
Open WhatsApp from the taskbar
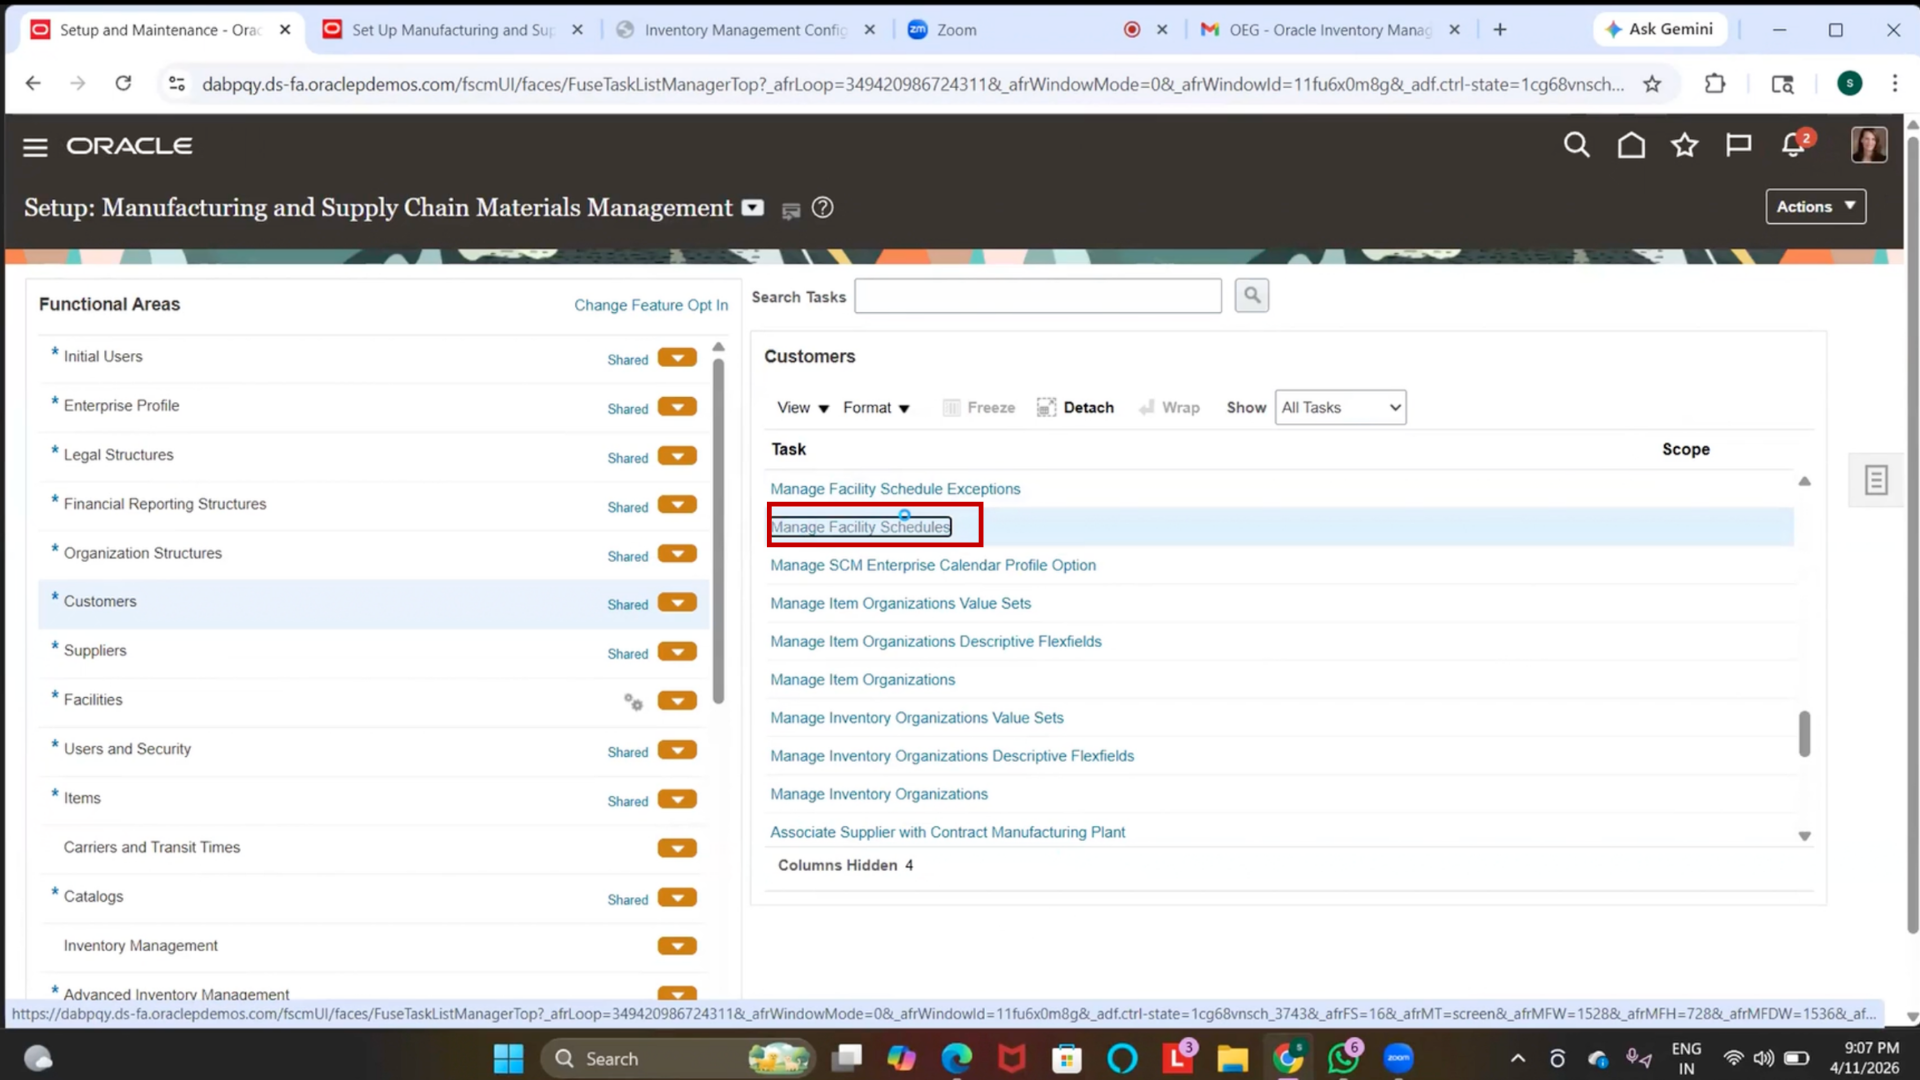coord(1343,1058)
